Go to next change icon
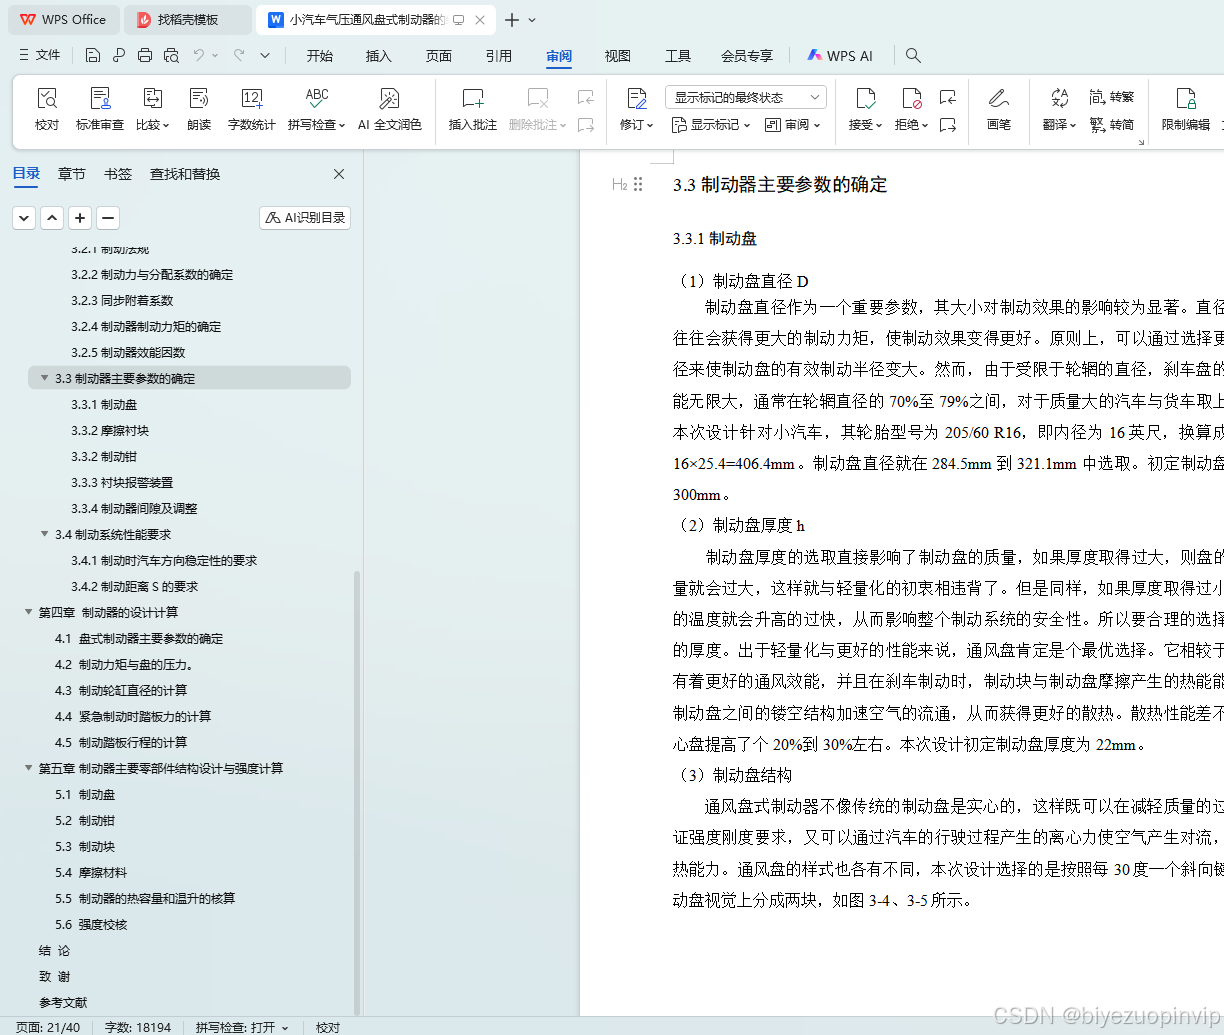1224x1035 pixels. pos(948,125)
